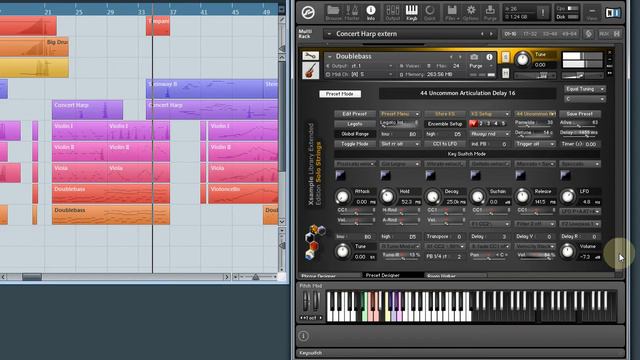Solo the Doublebass instrument with S button
640x360 pixels.
[x=505, y=57]
